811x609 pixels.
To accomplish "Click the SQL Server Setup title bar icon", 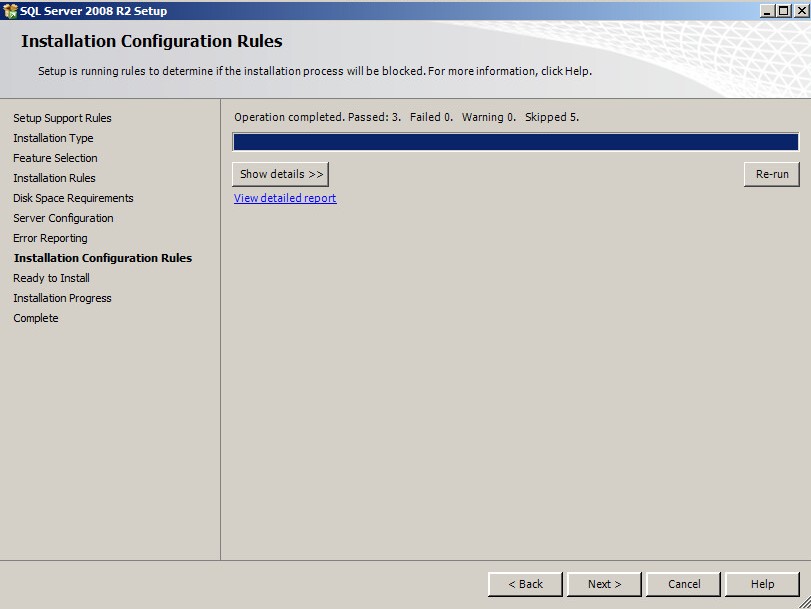I will 10,10.
